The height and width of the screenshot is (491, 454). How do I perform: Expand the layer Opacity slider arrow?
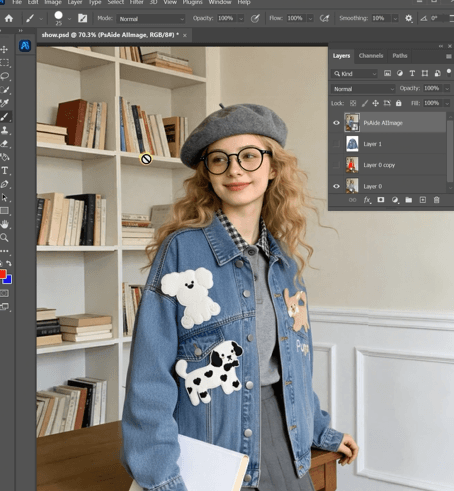click(447, 89)
